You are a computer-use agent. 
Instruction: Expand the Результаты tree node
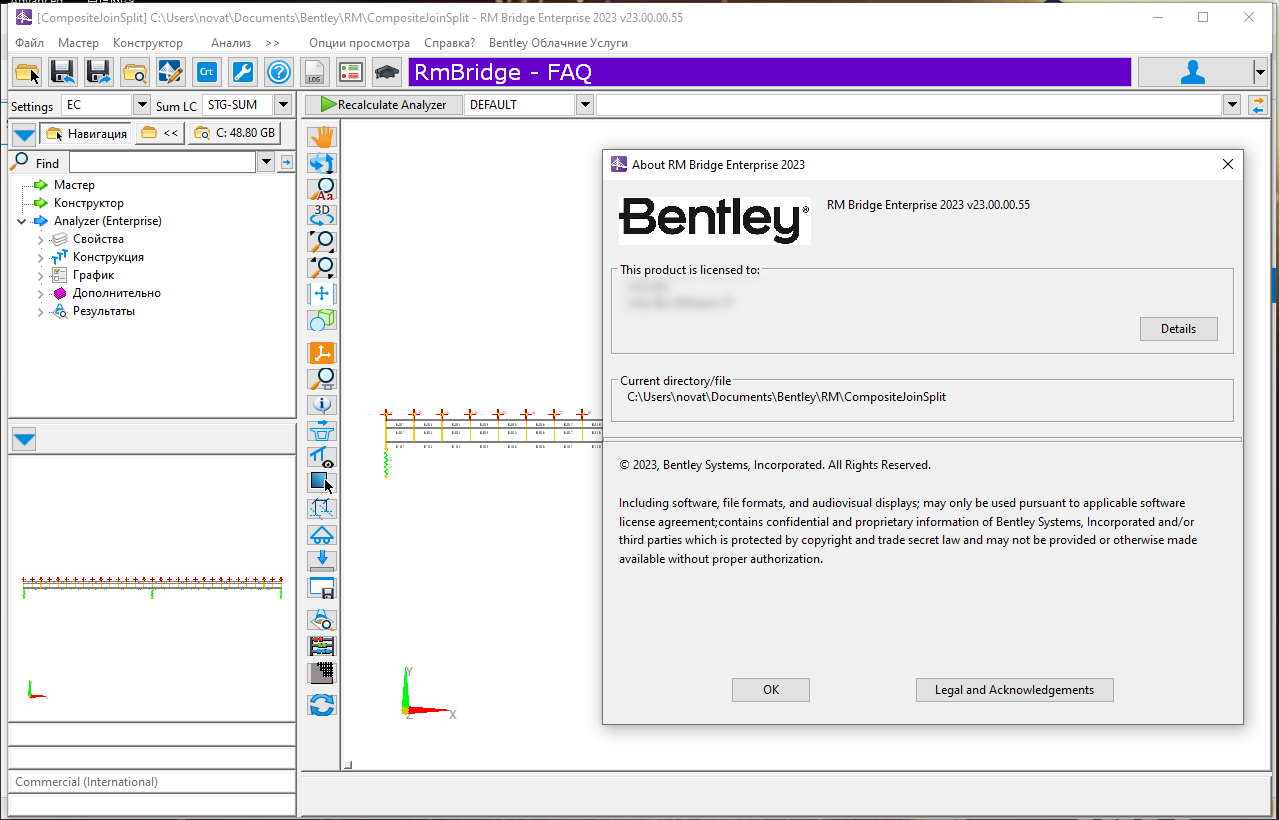(x=41, y=312)
